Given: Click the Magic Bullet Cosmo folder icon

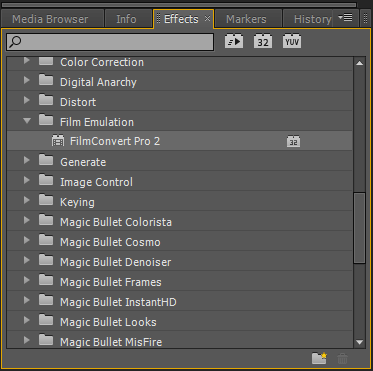Looking at the screenshot, I should pyautogui.click(x=46, y=240).
